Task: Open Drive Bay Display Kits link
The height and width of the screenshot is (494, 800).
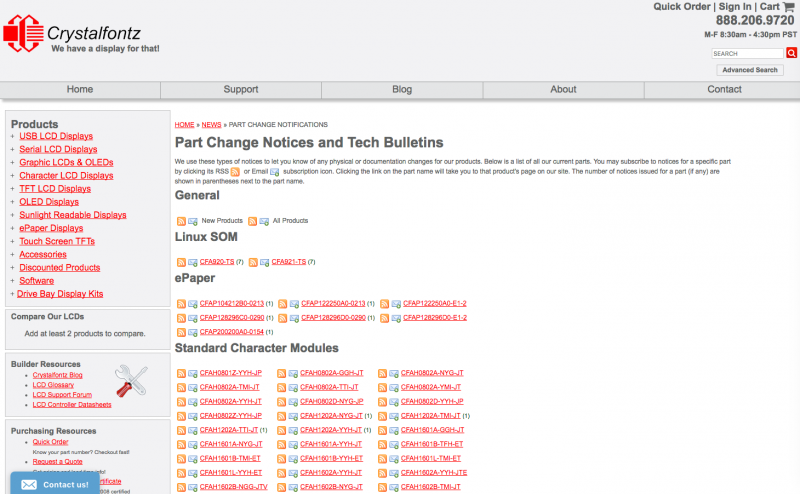Action: pyautogui.click(x=60, y=293)
